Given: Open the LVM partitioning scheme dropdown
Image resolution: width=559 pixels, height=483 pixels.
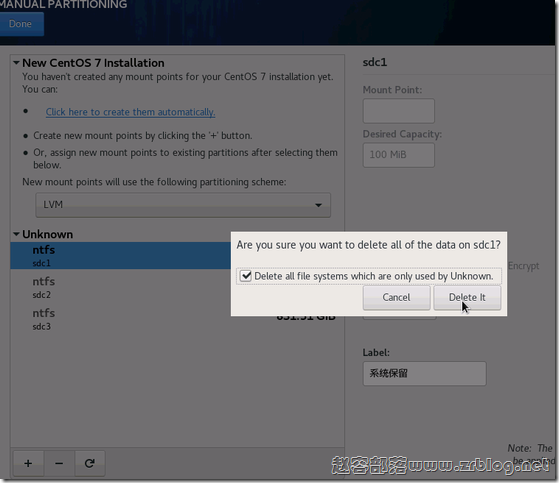Looking at the screenshot, I should click(x=183, y=205).
